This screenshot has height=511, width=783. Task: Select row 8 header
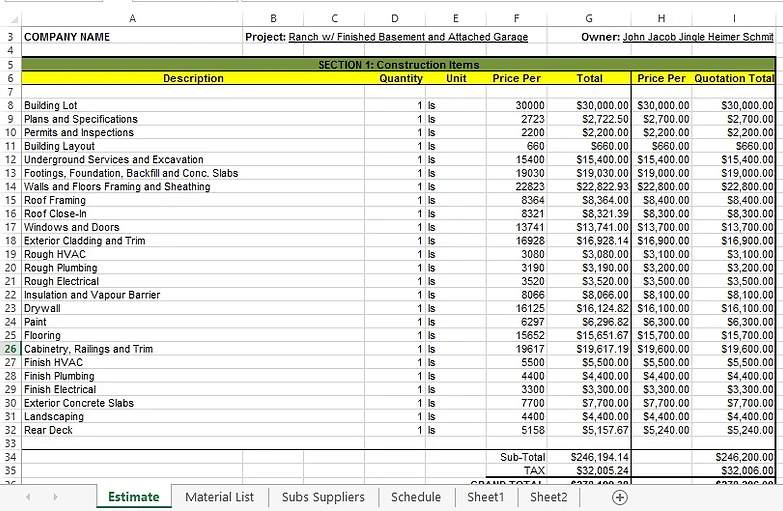(10, 105)
